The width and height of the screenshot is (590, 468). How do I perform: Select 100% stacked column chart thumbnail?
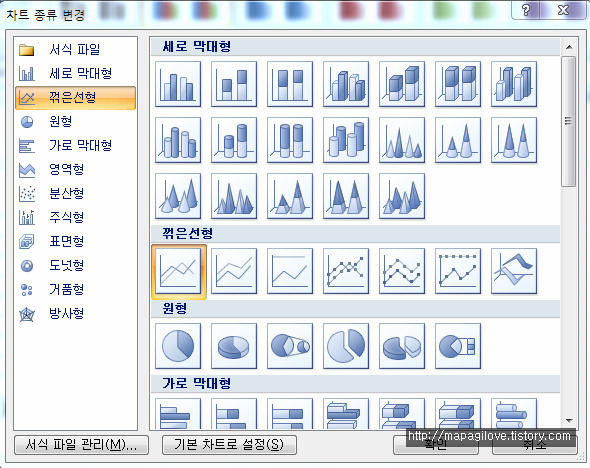point(290,84)
